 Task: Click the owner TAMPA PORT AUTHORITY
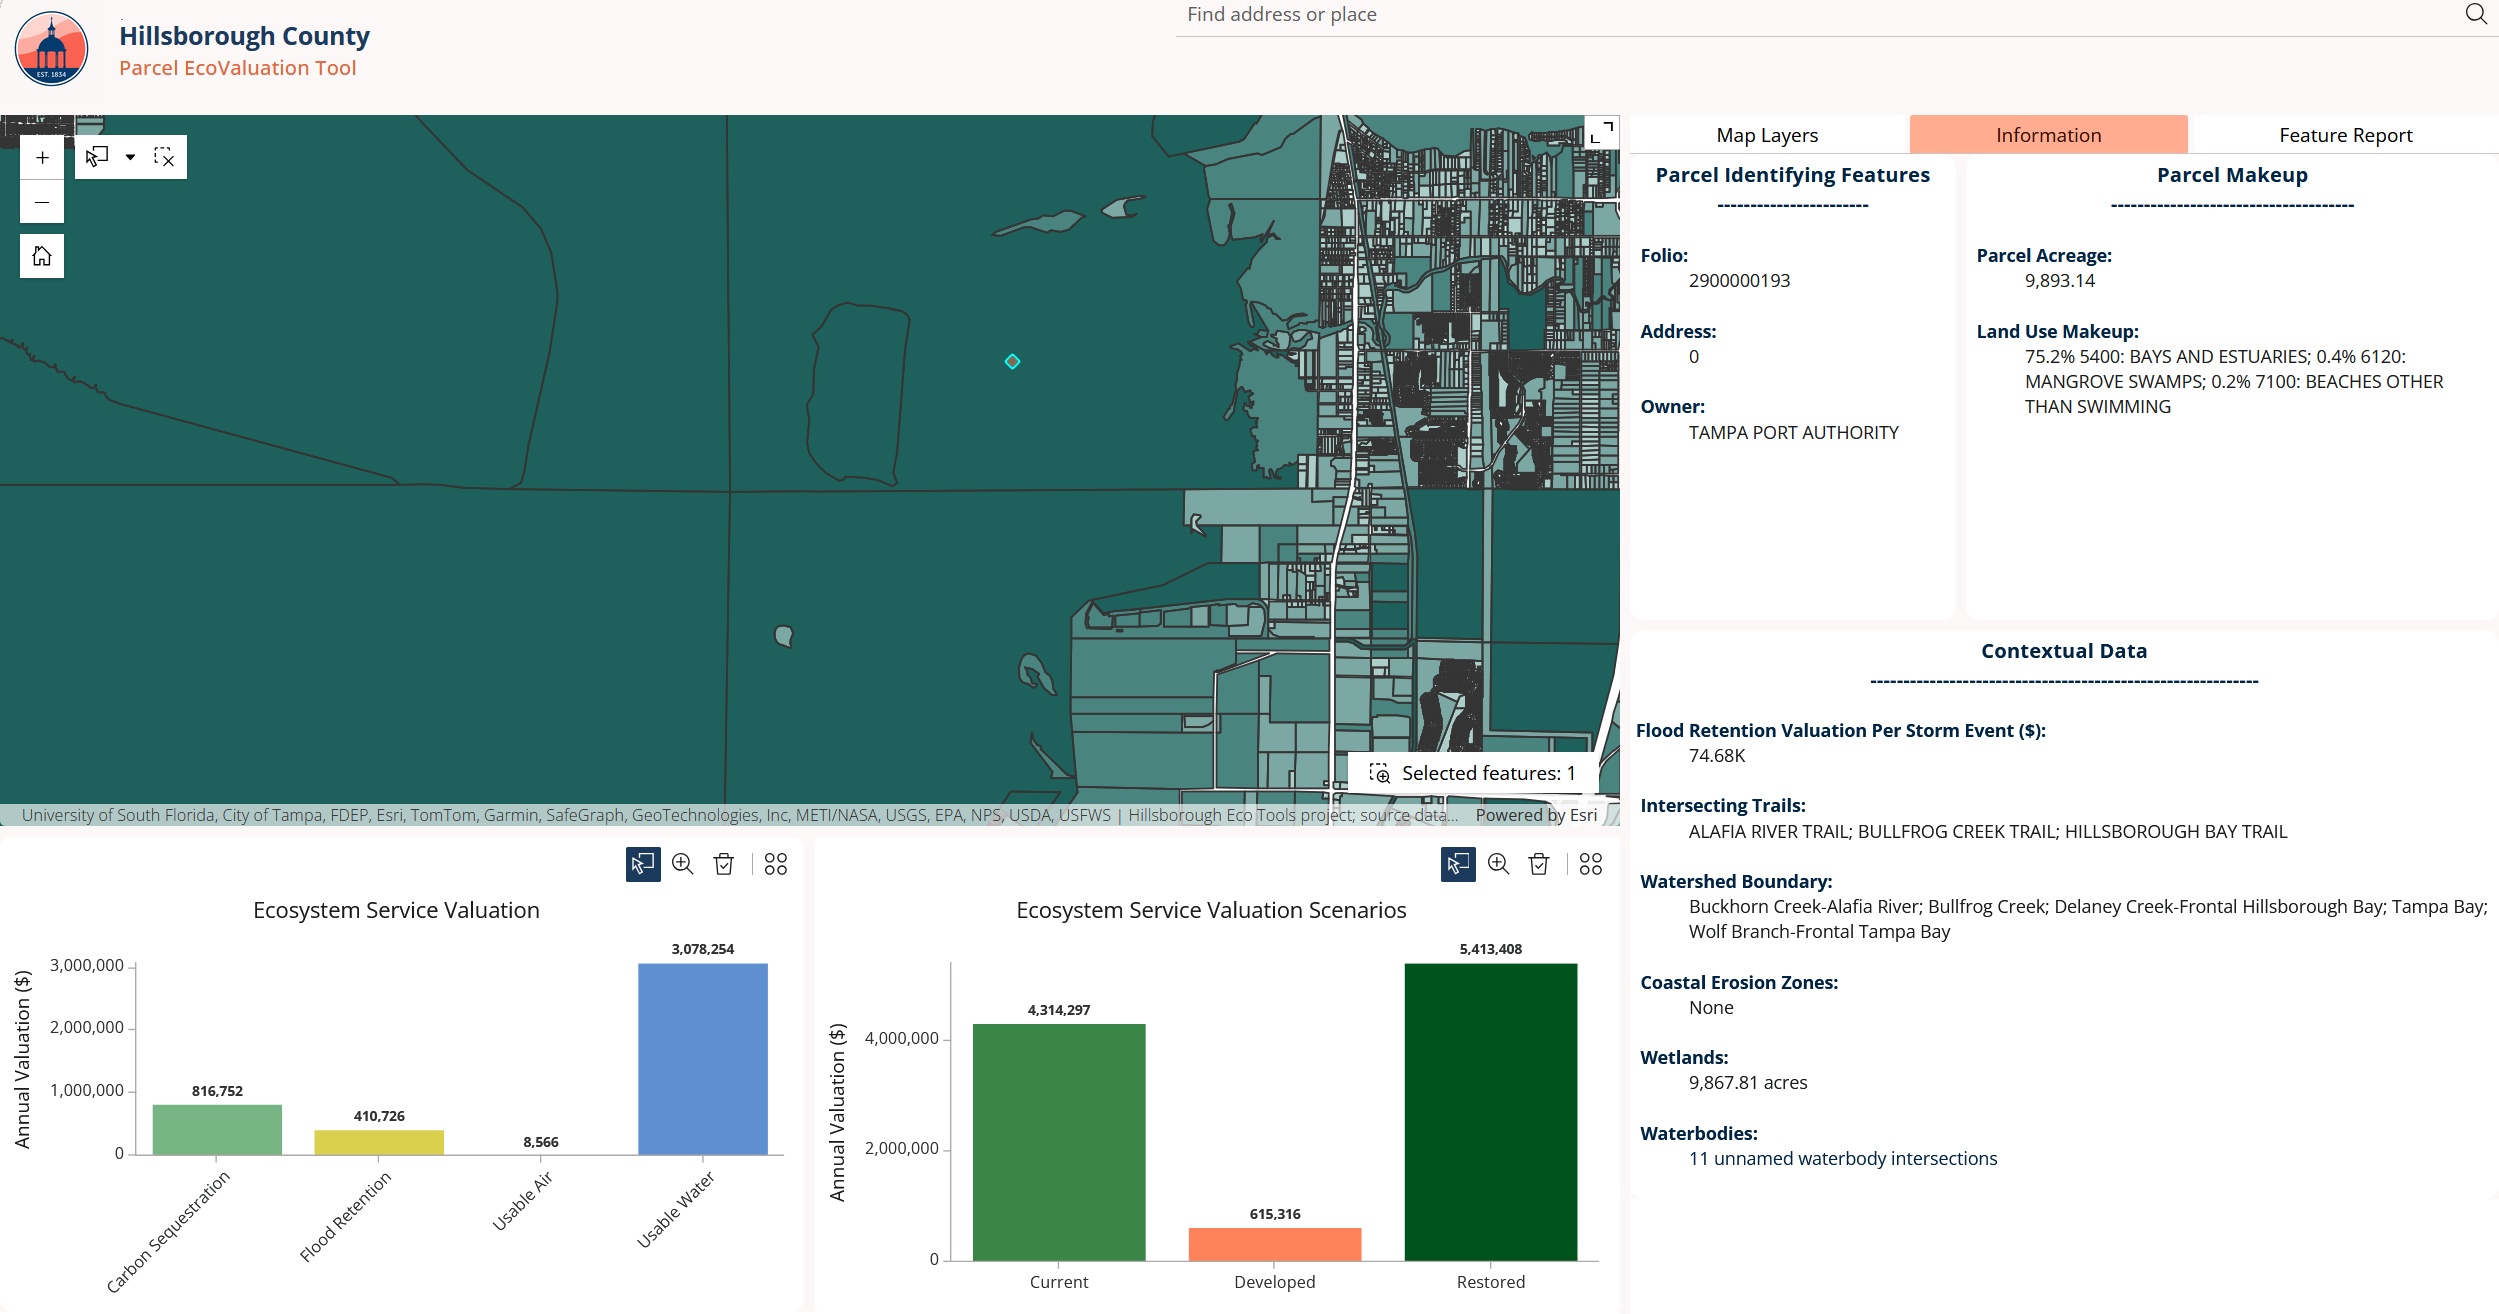click(x=1793, y=433)
